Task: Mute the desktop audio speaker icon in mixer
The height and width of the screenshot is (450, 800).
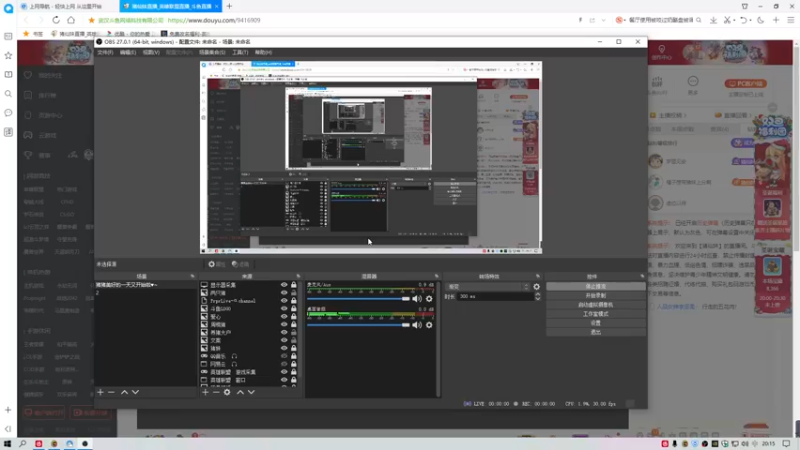Action: coord(417,324)
